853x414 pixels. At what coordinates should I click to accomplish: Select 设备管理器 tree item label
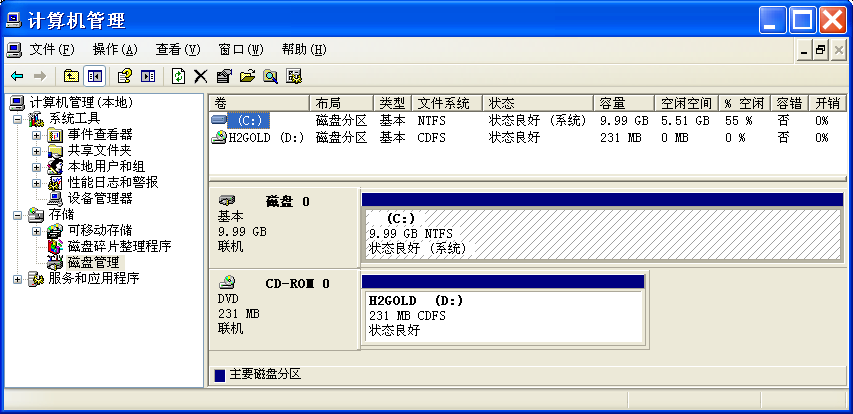(100, 199)
